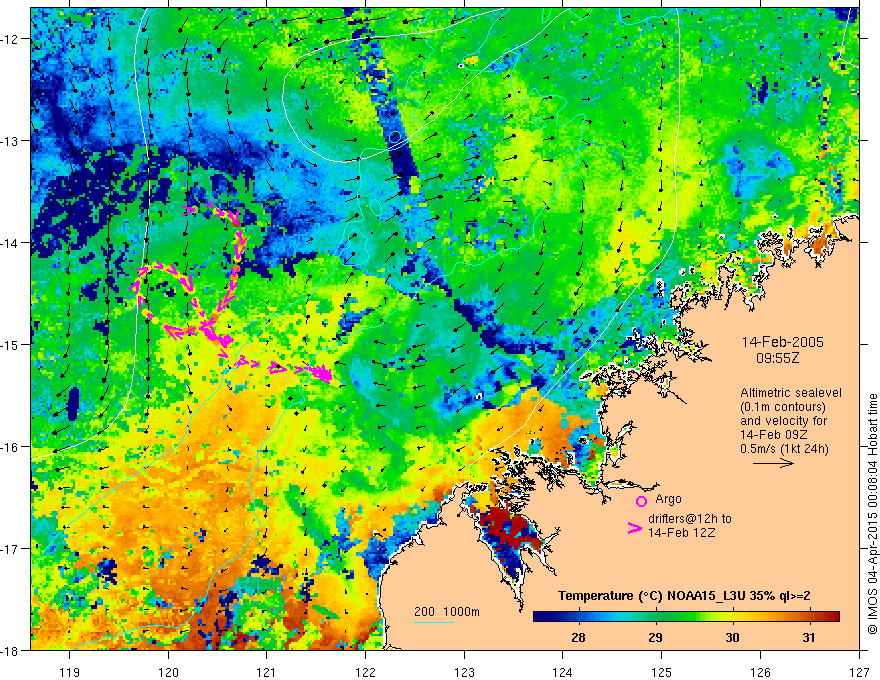The image size is (880, 680).
Task: Click longitude axis label '125'
Action: pos(662,673)
